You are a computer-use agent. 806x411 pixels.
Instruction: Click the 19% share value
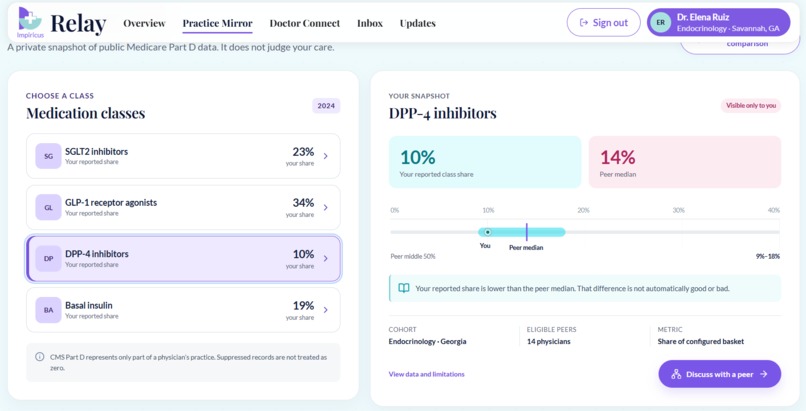click(x=303, y=306)
